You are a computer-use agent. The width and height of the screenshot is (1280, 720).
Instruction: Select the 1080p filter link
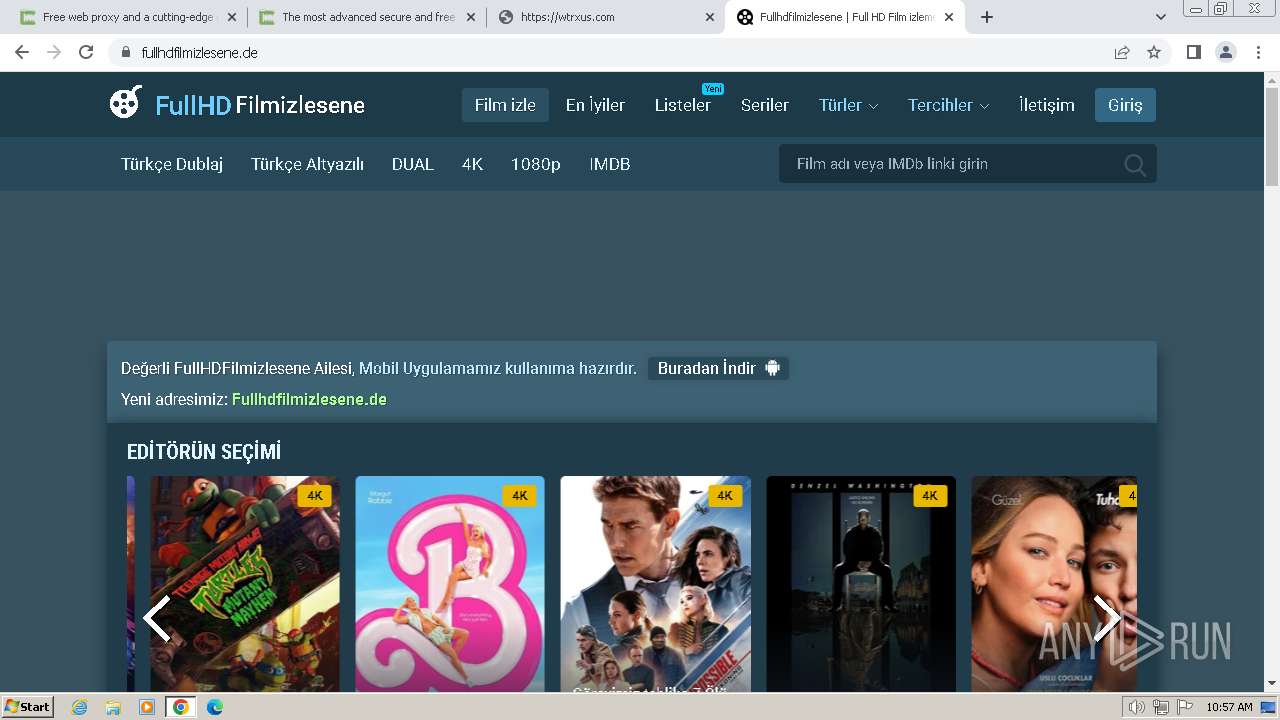click(x=536, y=164)
